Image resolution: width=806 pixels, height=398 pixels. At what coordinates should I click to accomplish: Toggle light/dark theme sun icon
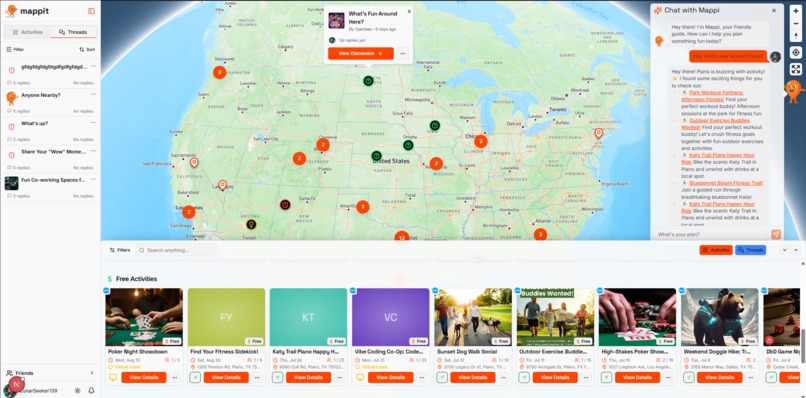point(78,391)
